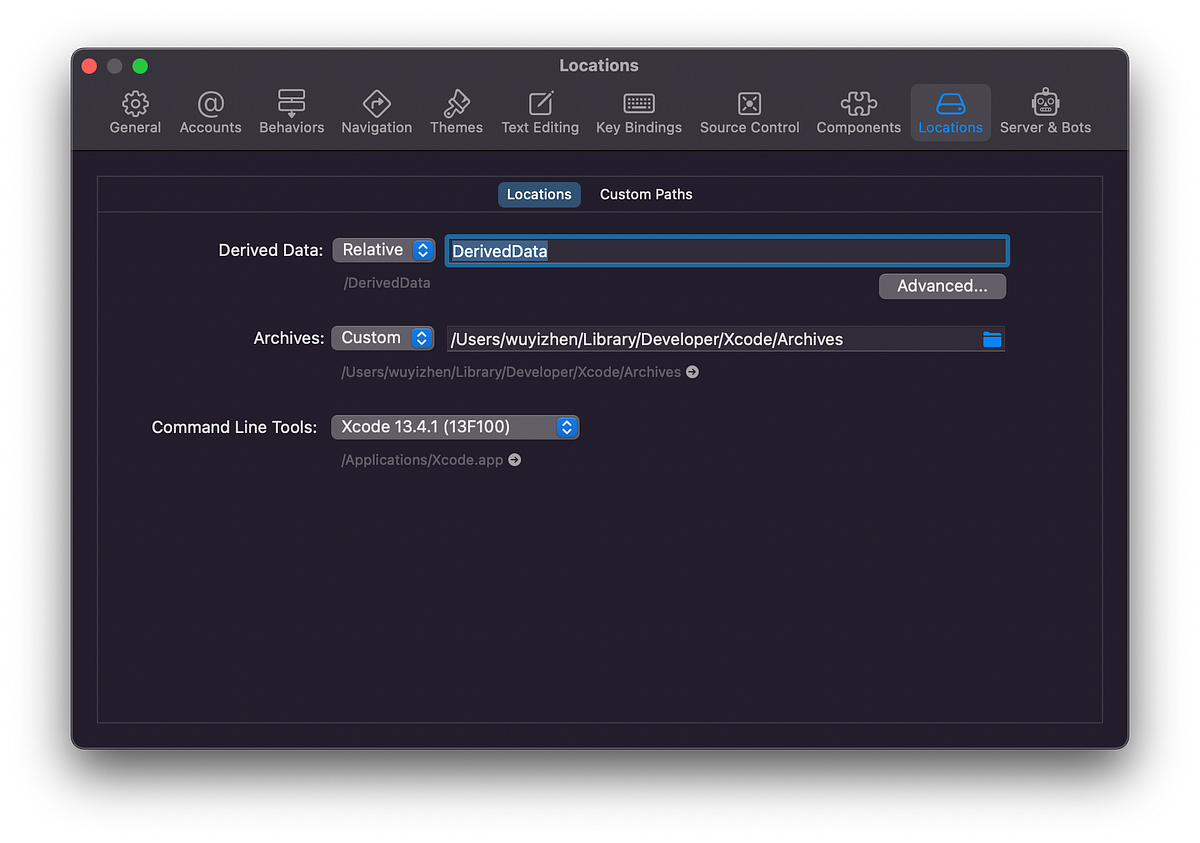This screenshot has width=1200, height=843.
Task: Open the Components preferences pane
Action: pos(858,113)
